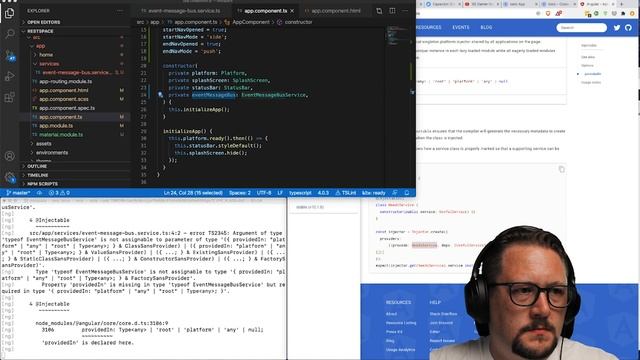This screenshot has height=360, width=640.
Task: Click Ln 24, Col 28 cursor position indicator
Action: [x=193, y=193]
